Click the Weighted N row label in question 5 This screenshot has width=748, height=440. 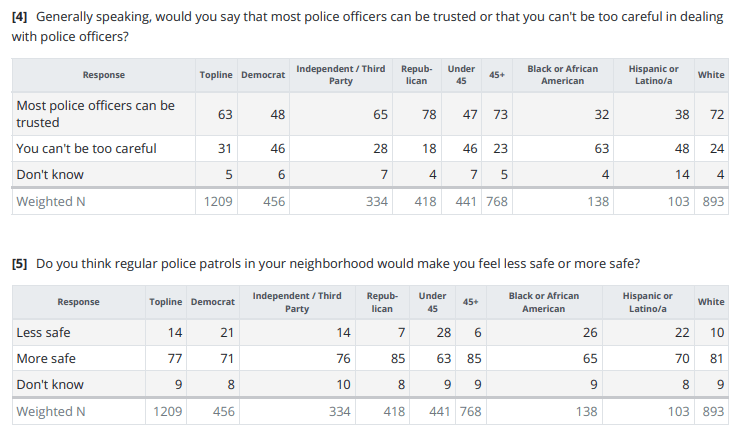[51, 411]
